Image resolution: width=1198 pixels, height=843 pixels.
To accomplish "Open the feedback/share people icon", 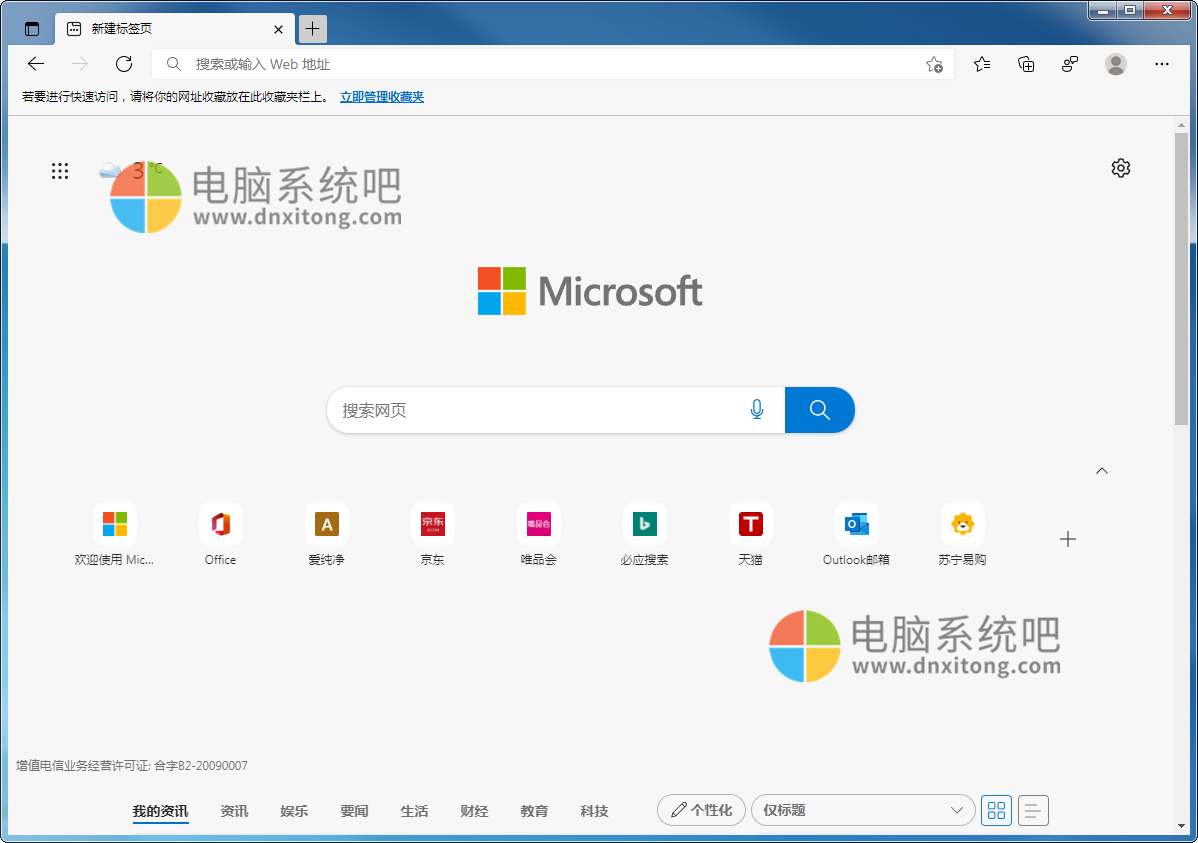I will point(1070,64).
